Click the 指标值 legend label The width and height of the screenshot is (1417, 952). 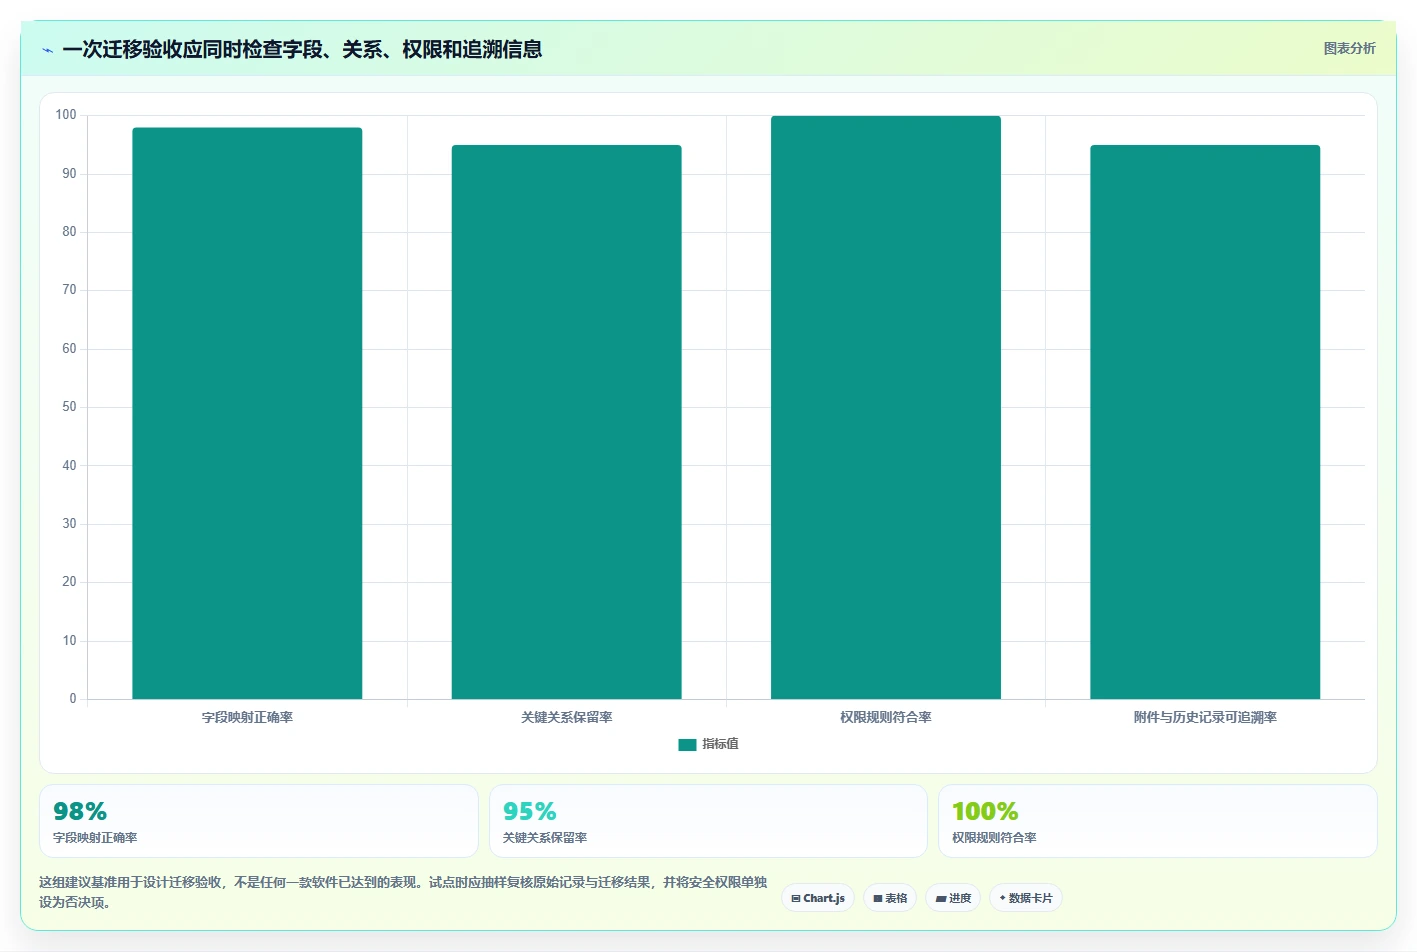pos(720,744)
